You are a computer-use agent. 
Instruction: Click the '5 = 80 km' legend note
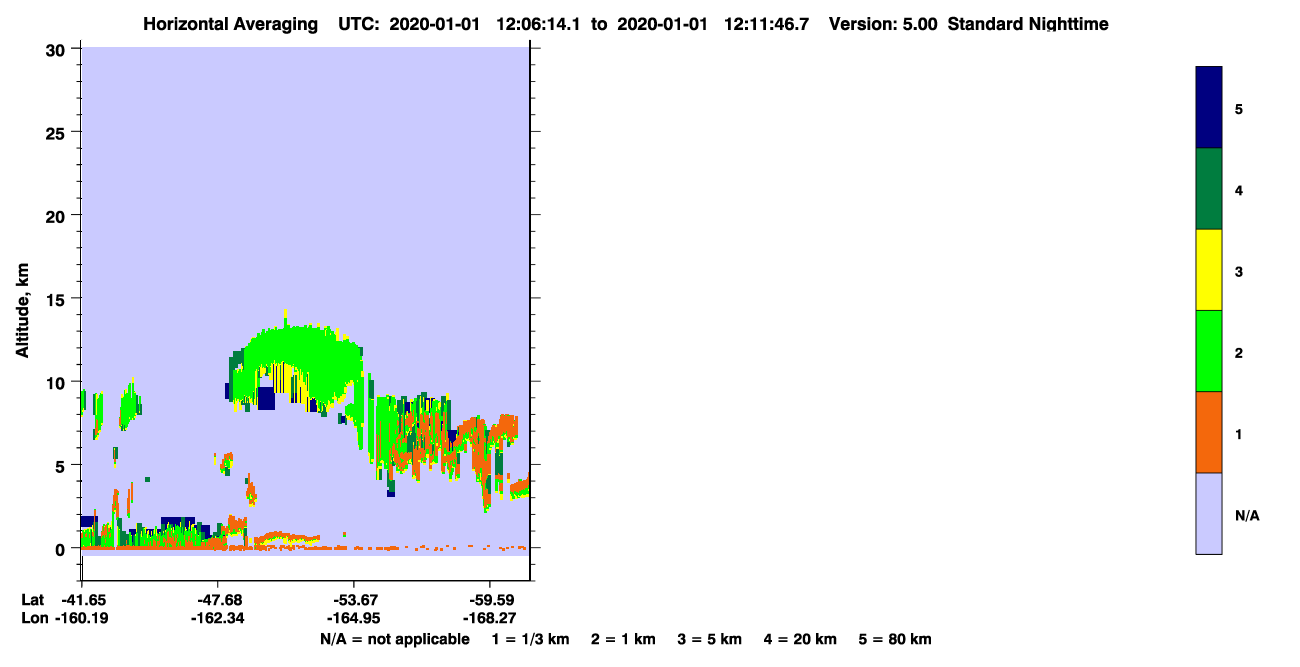(x=895, y=640)
